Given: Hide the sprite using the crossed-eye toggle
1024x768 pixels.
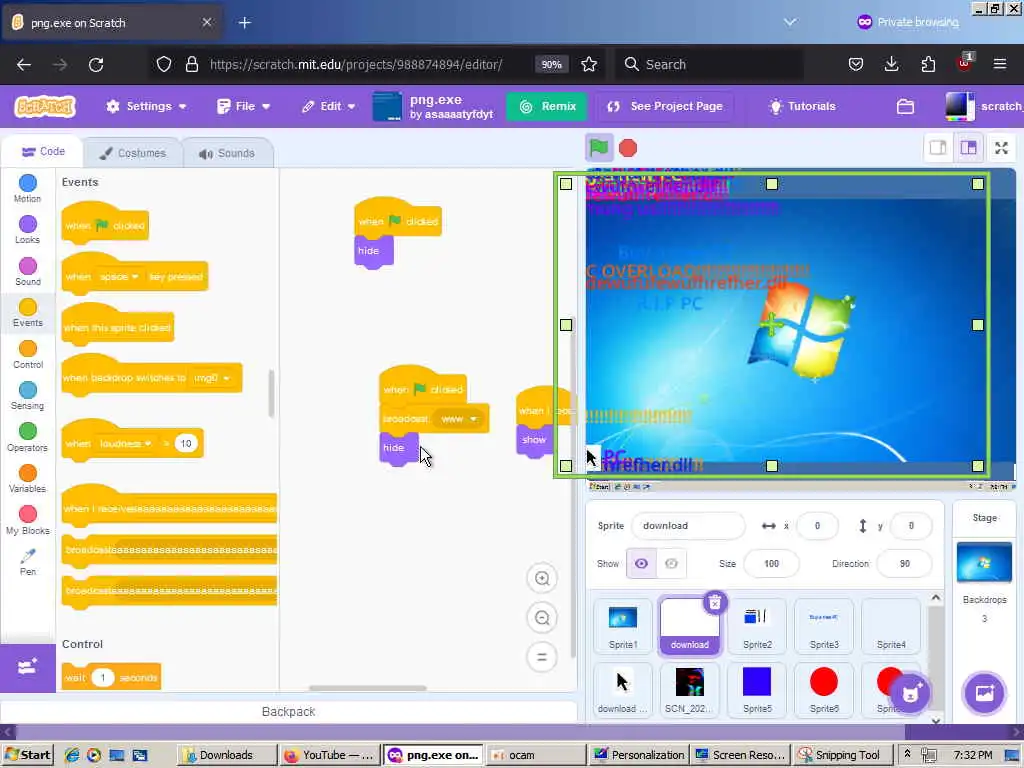Looking at the screenshot, I should tap(671, 564).
